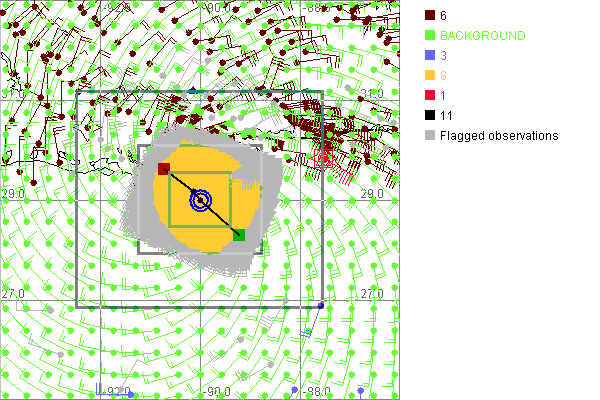
Task: Click the black legend swatch for 11
Action: click(430, 115)
